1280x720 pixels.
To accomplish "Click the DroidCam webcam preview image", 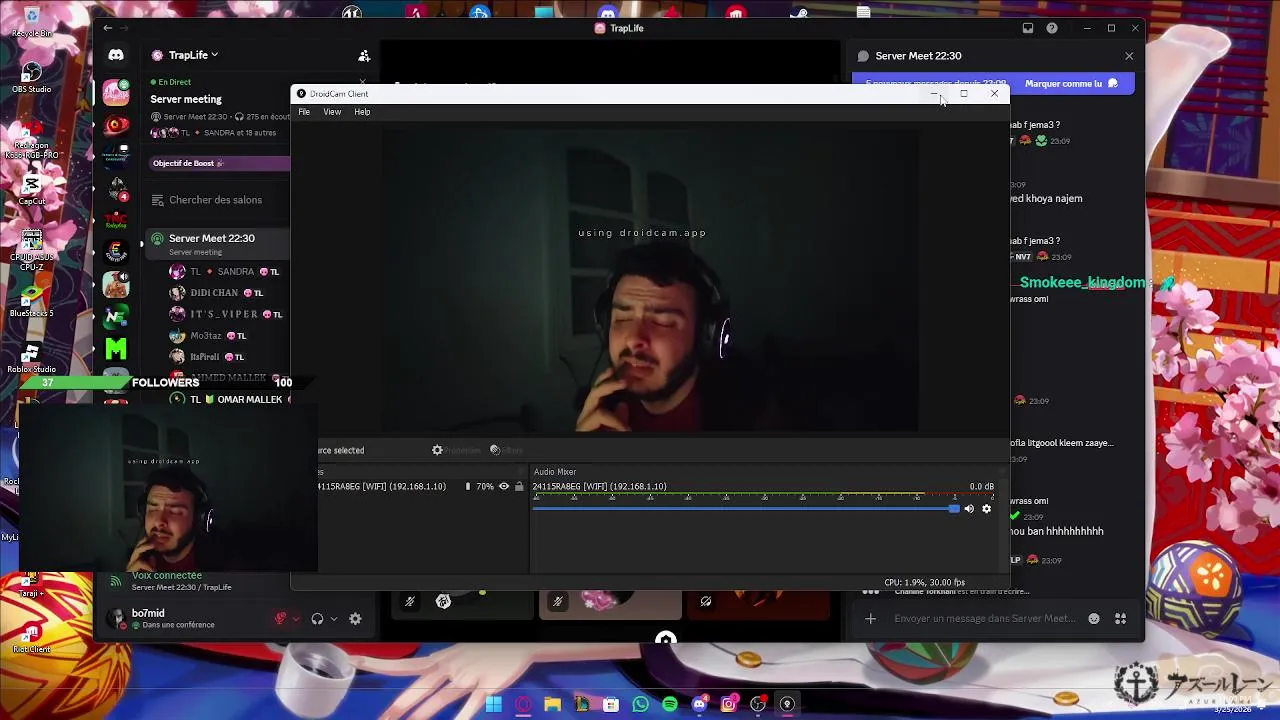I will 650,280.
